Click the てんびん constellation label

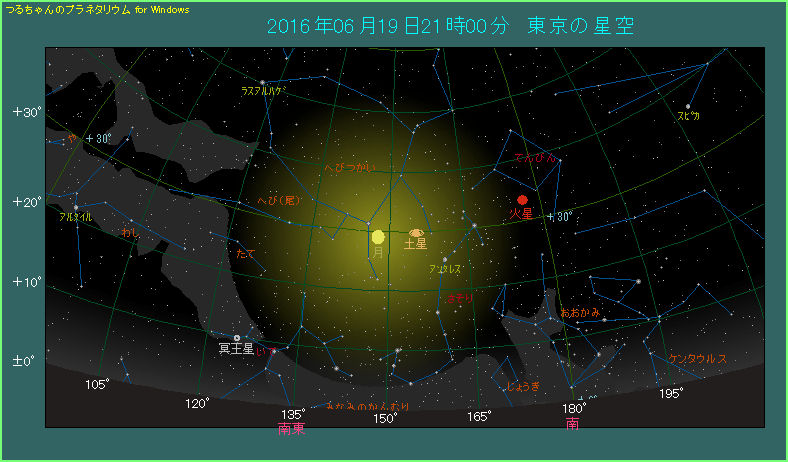pyautogui.click(x=535, y=159)
